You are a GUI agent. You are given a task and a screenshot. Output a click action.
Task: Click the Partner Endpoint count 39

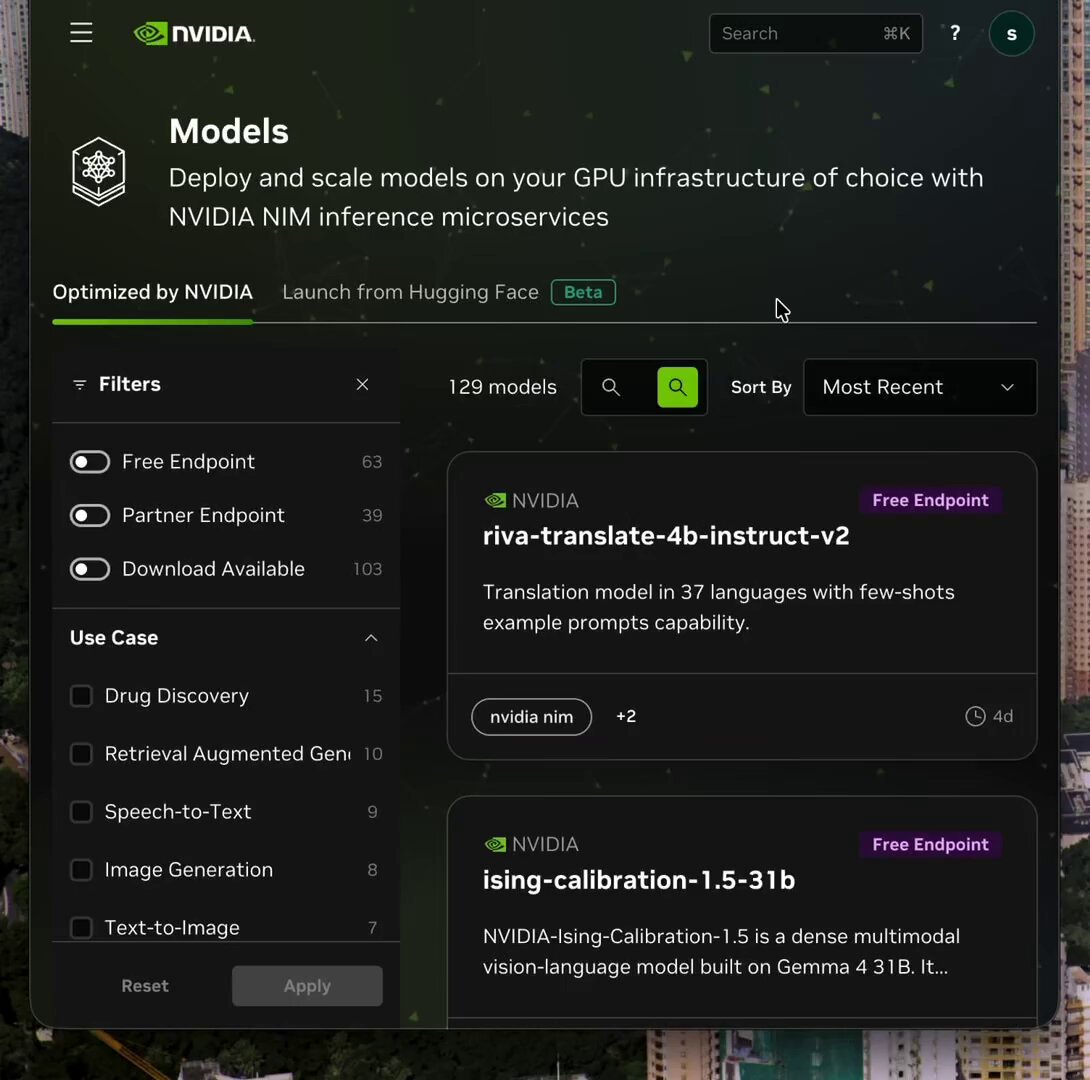coord(372,515)
